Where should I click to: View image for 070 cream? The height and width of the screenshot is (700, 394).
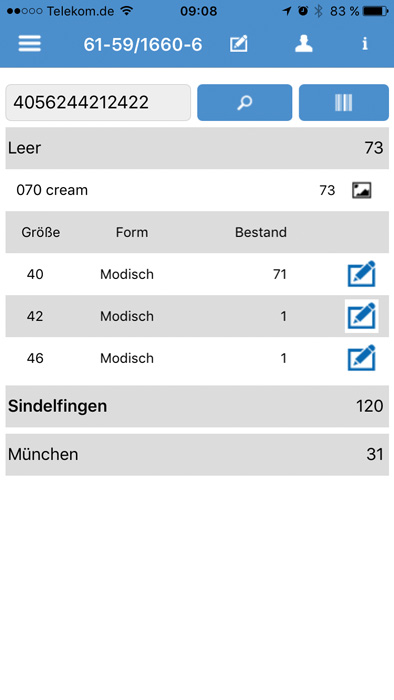click(361, 190)
